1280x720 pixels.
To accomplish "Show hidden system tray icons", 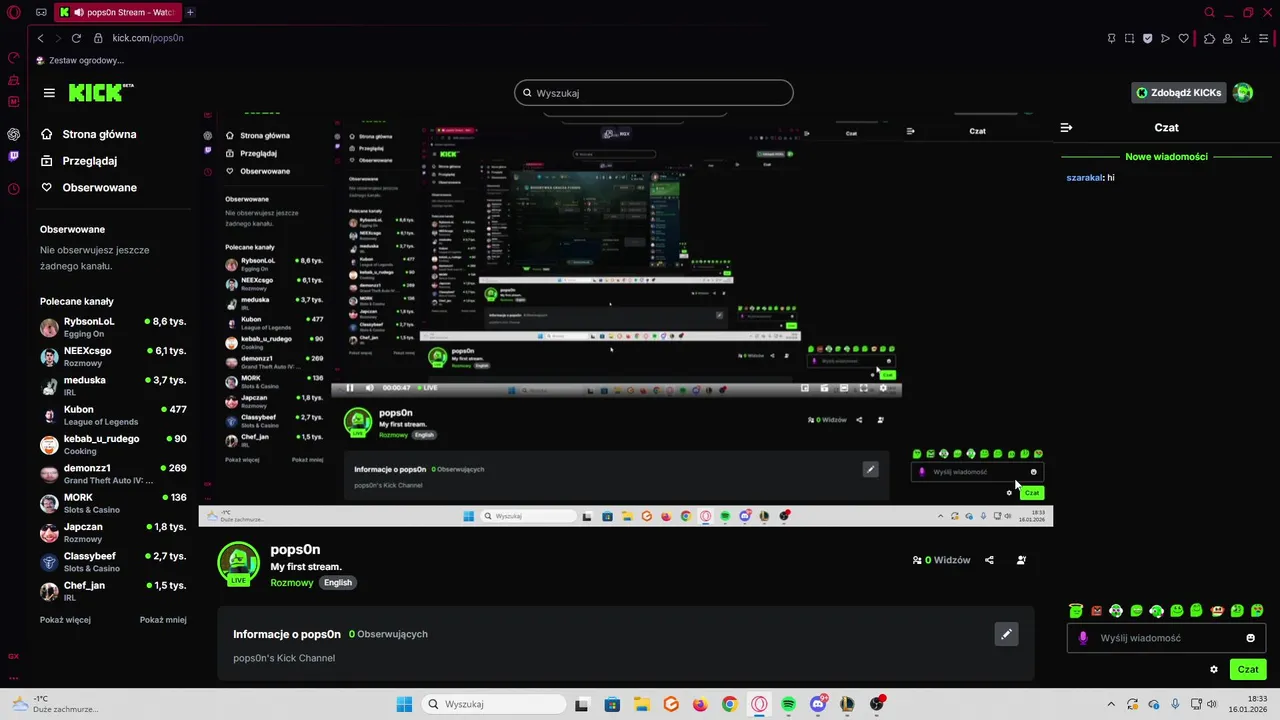I will (1111, 704).
